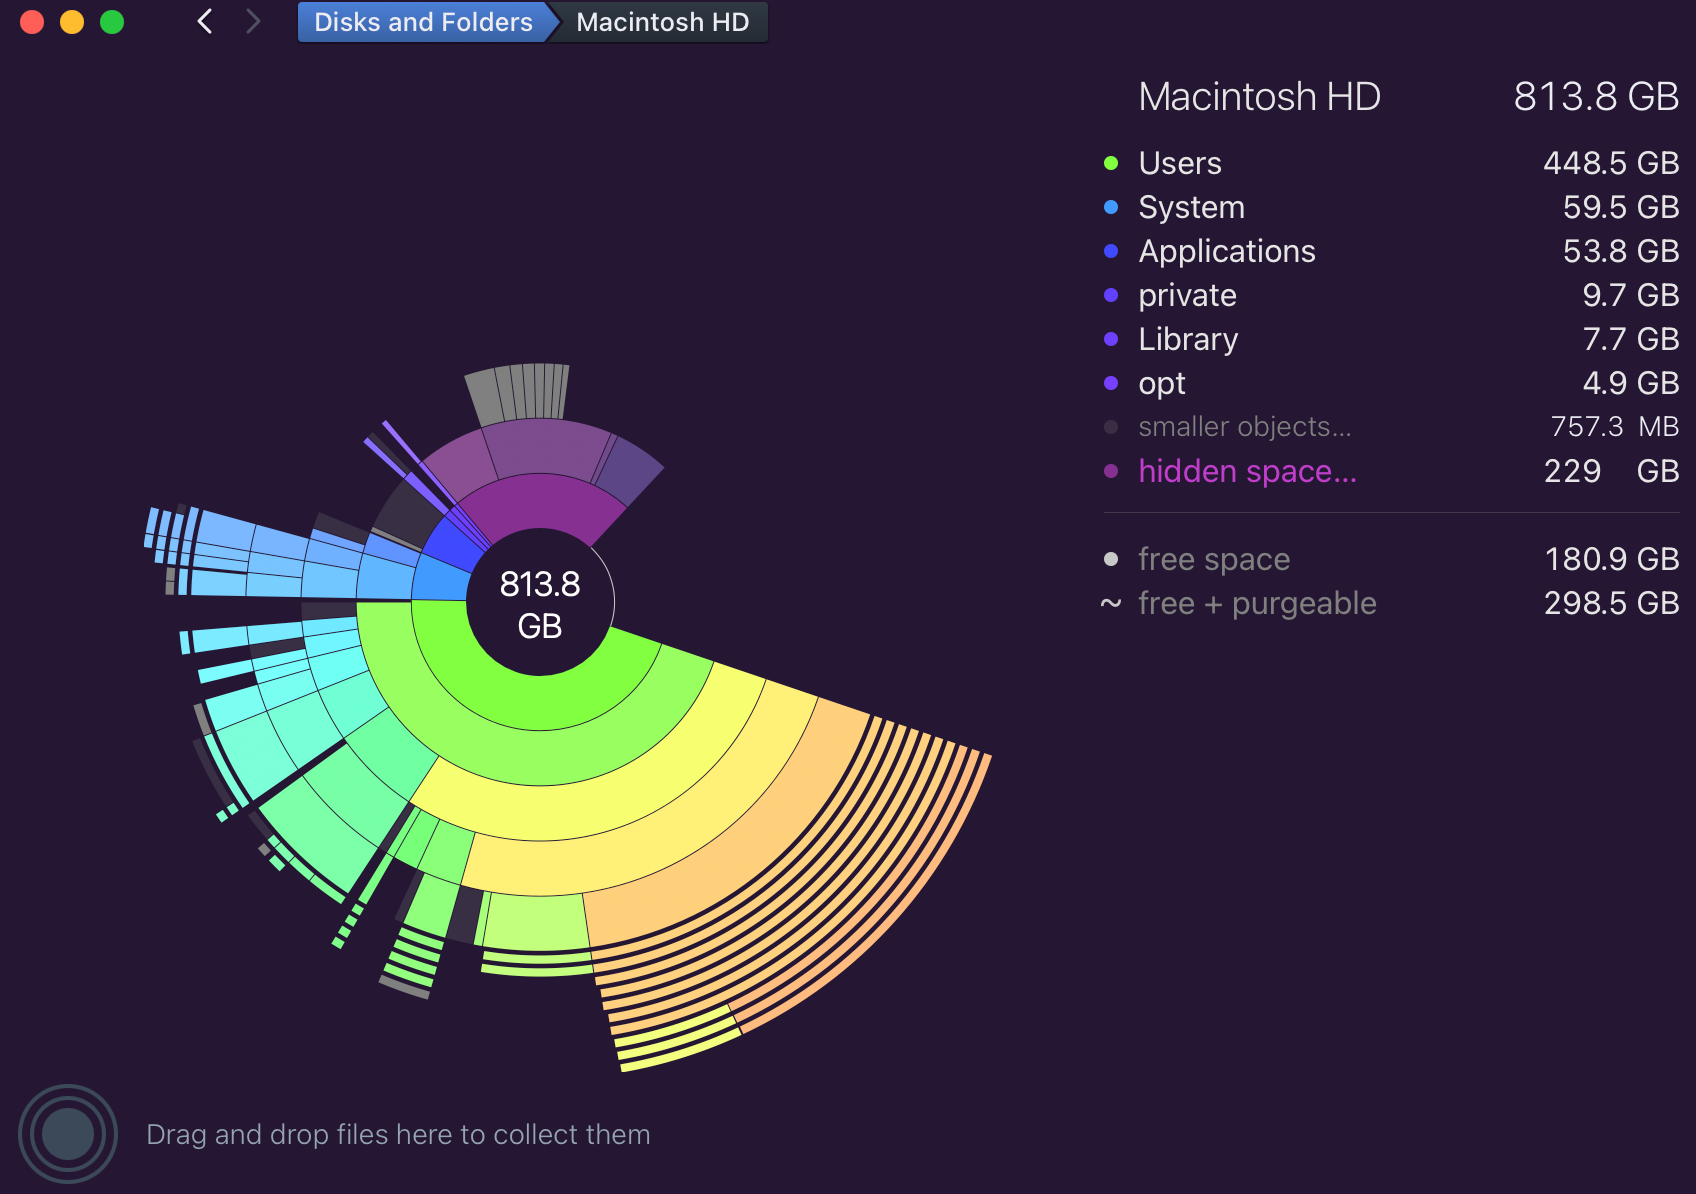Click the free space label
This screenshot has width=1696, height=1194.
point(1214,559)
